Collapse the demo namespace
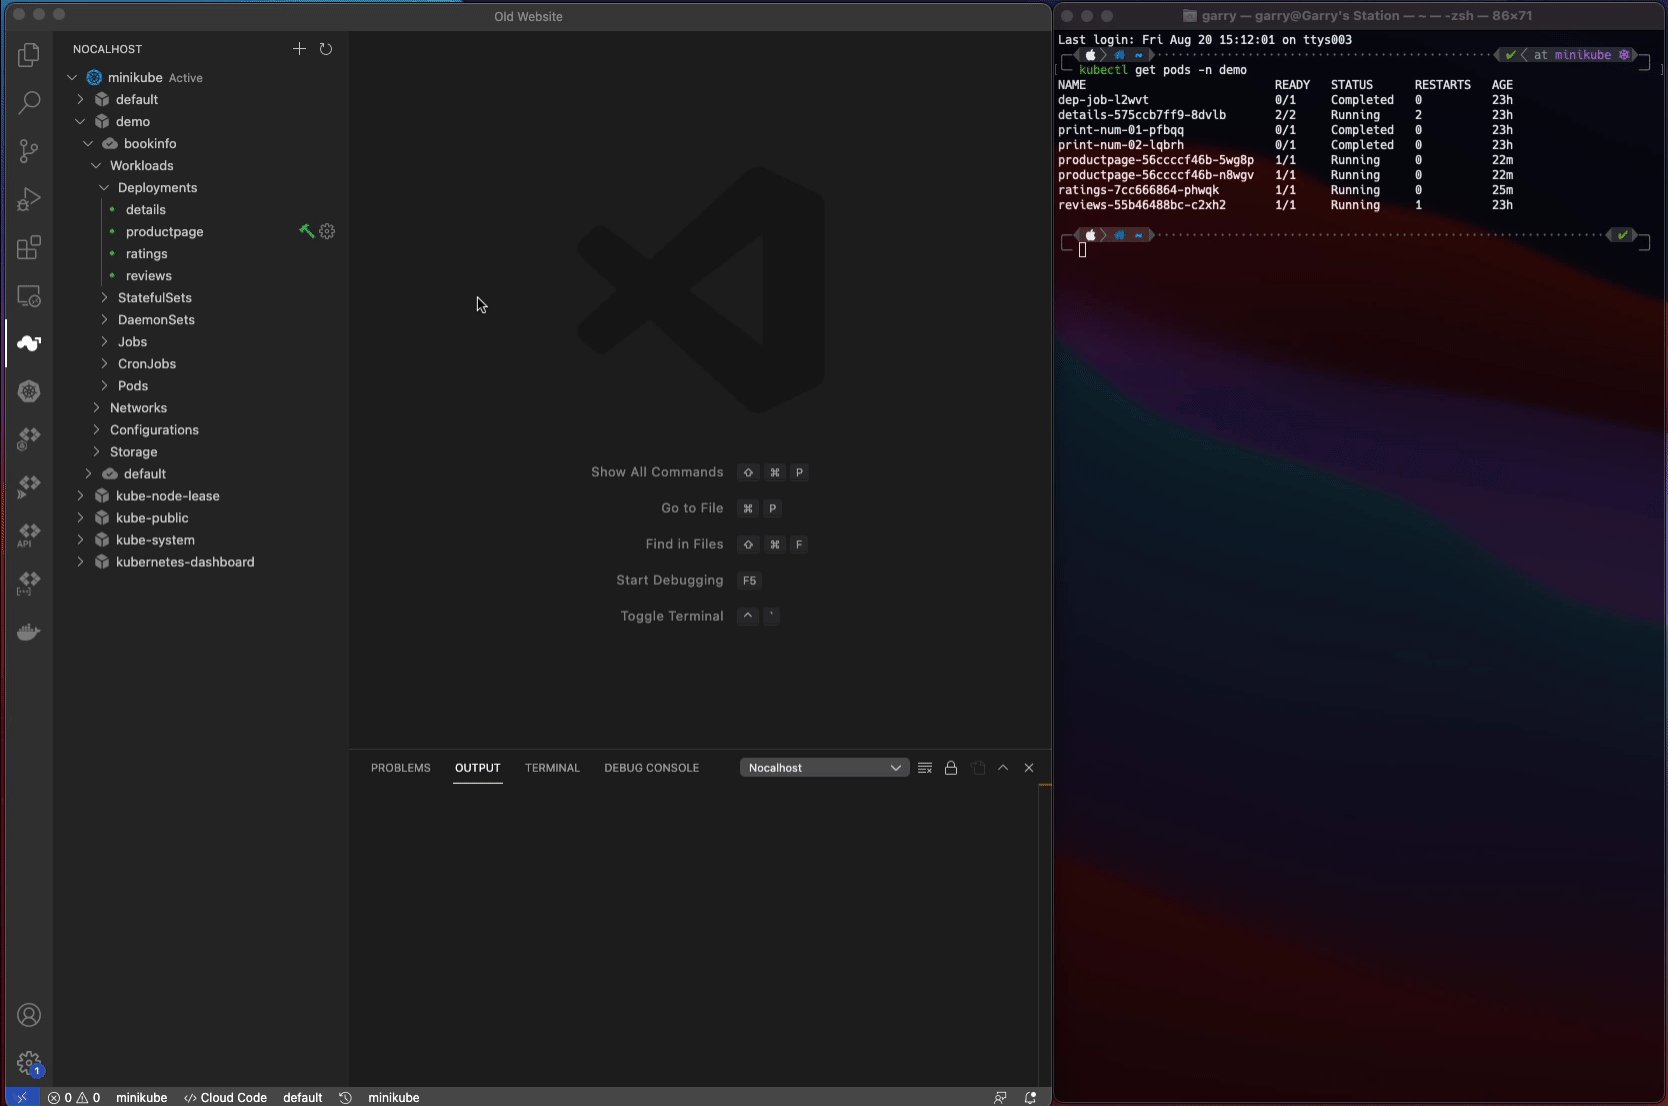This screenshot has width=1668, height=1106. (80, 121)
